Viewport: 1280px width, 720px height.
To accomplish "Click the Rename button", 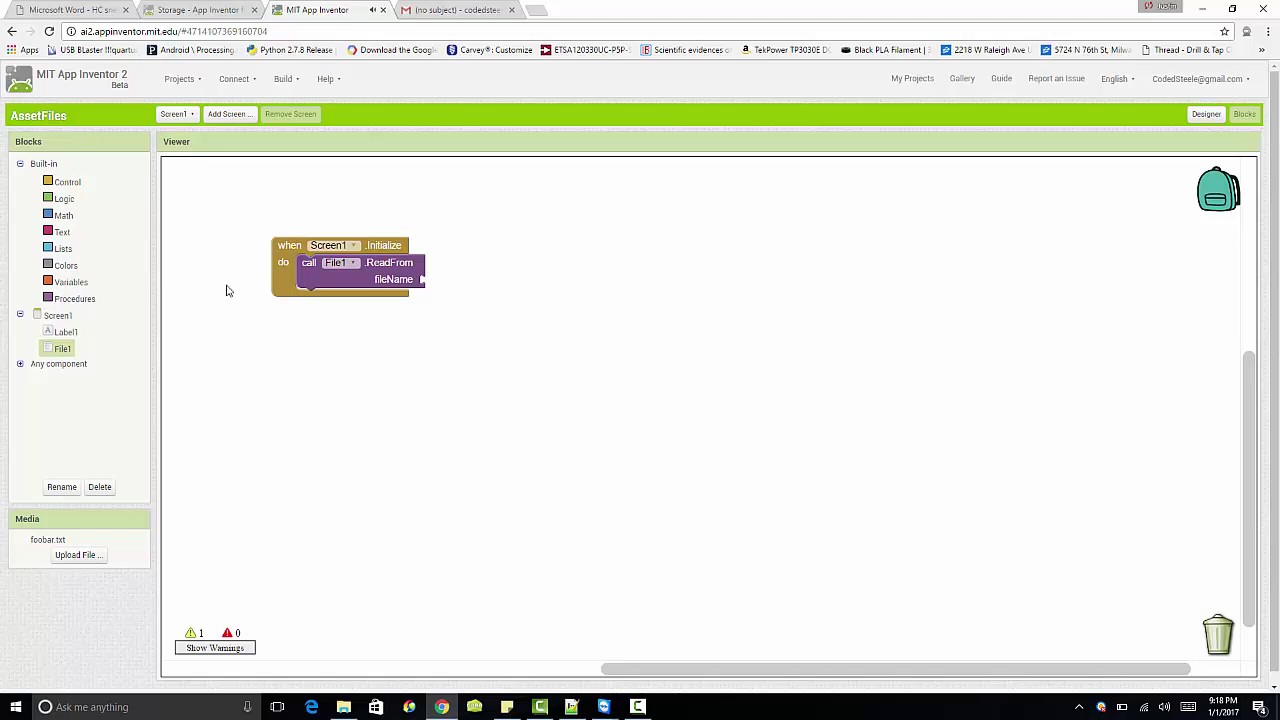I will point(62,487).
